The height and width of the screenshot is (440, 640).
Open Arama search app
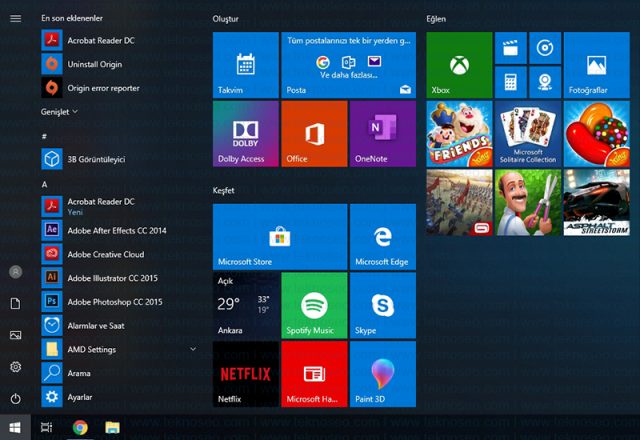click(x=120, y=373)
